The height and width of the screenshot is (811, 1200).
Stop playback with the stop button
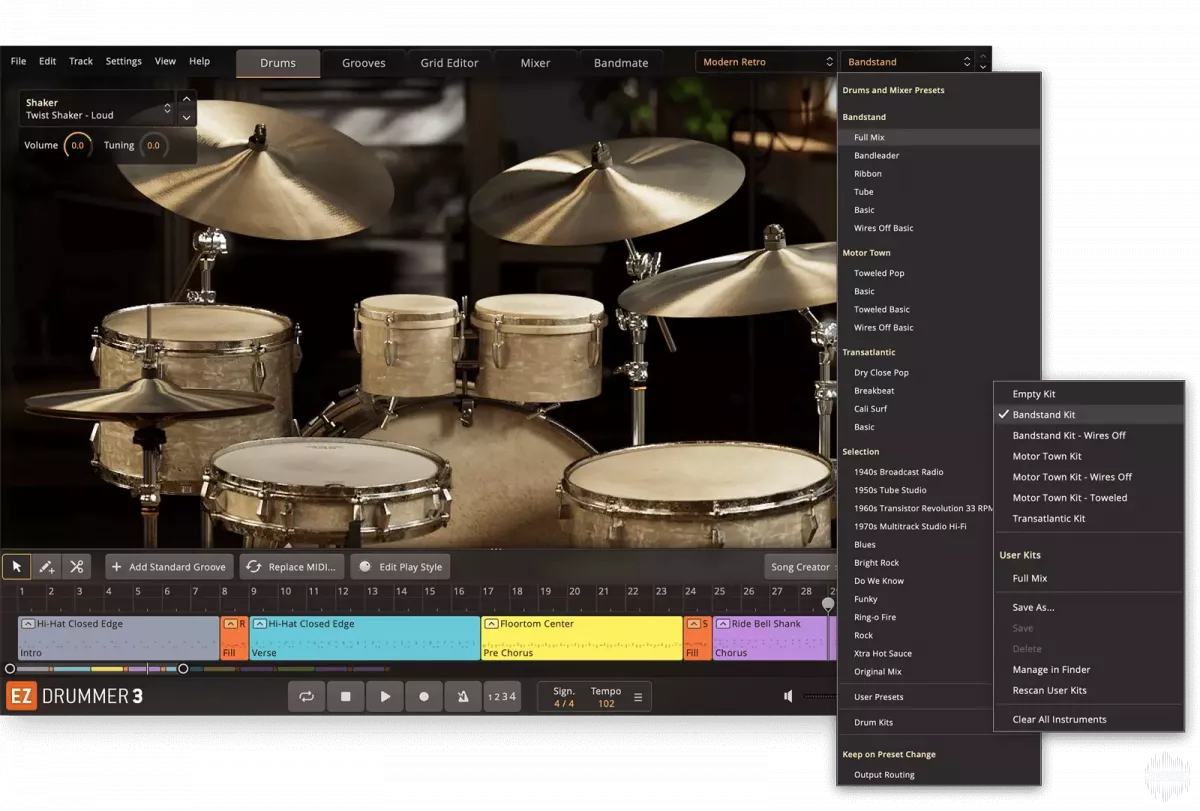(x=346, y=696)
